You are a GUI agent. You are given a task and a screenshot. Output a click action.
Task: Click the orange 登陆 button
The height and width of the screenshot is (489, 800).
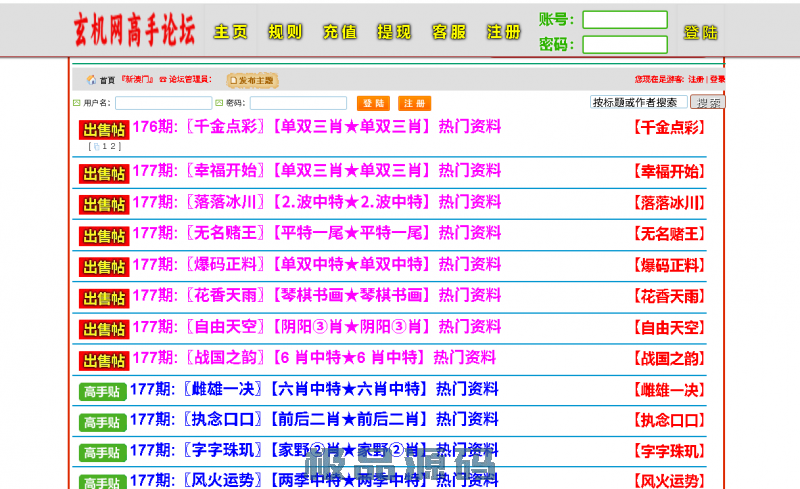tap(373, 103)
